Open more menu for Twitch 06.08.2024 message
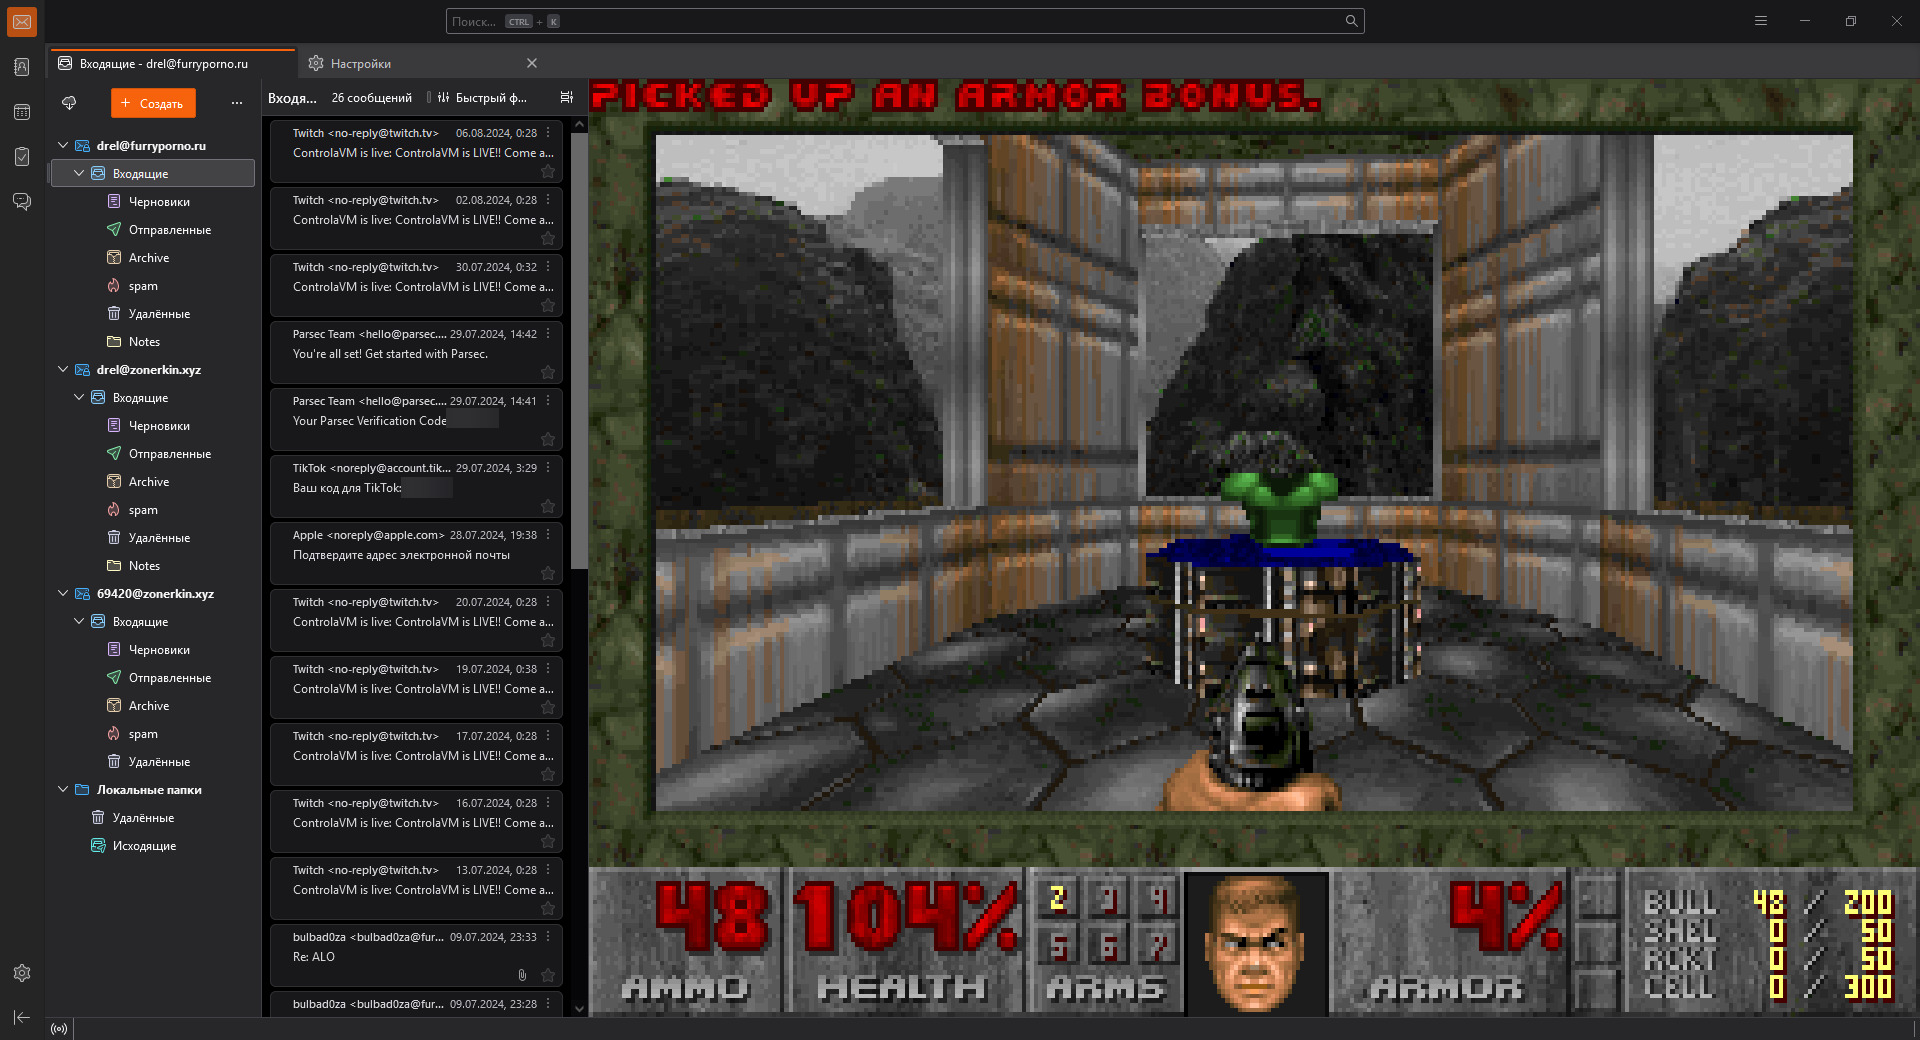Image resolution: width=1920 pixels, height=1040 pixels. coord(548,133)
